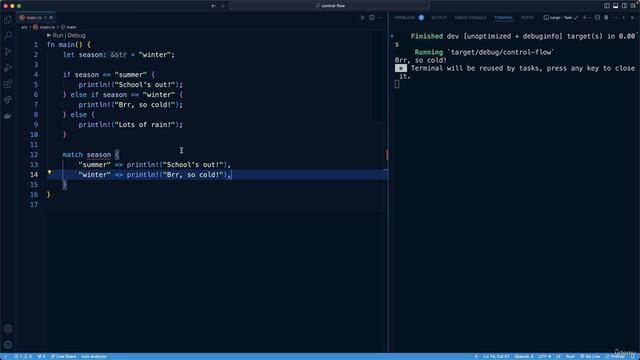Click the Split Editor icon
Viewport: 640px width, 360px height.
tap(372, 18)
